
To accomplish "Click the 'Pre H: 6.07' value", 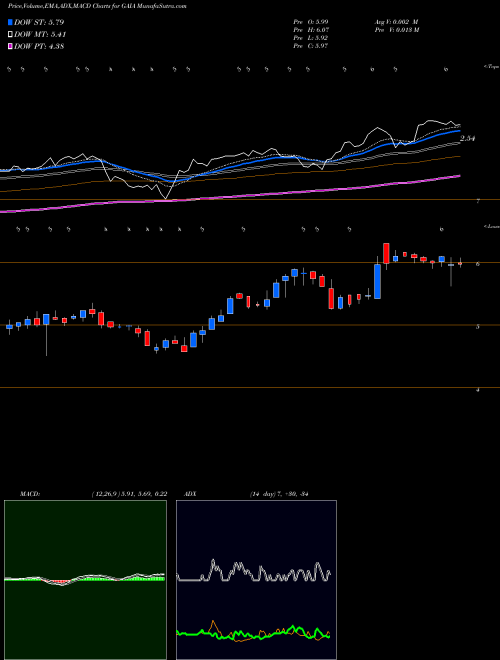I will pyautogui.click(x=311, y=30).
